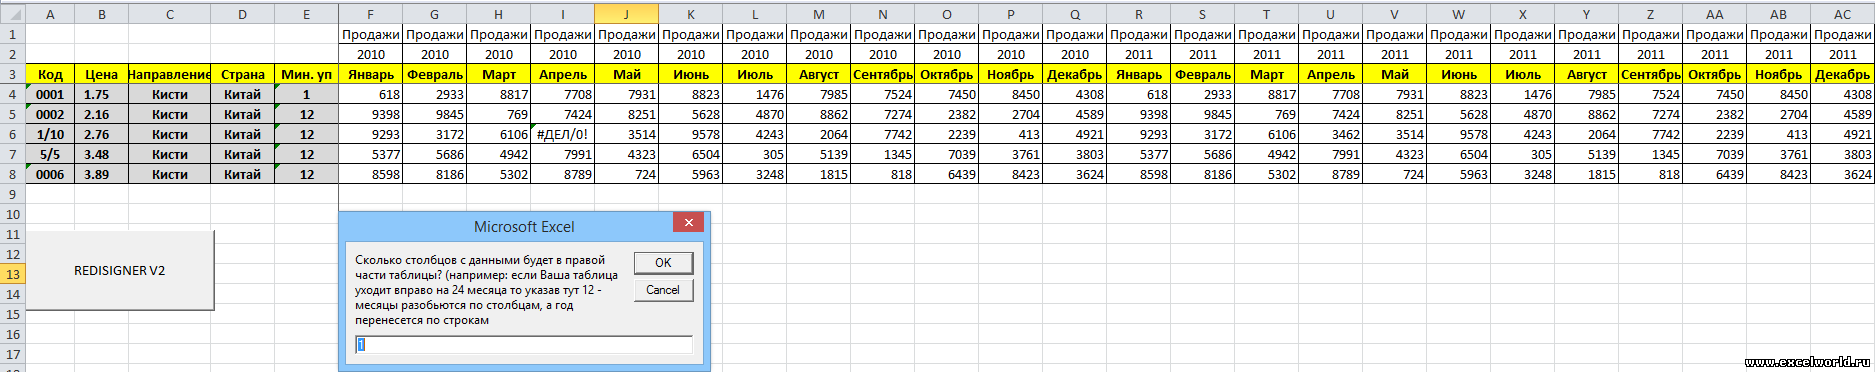
Task: Select the #ДЕЛ/0! error cell
Action: (563, 134)
